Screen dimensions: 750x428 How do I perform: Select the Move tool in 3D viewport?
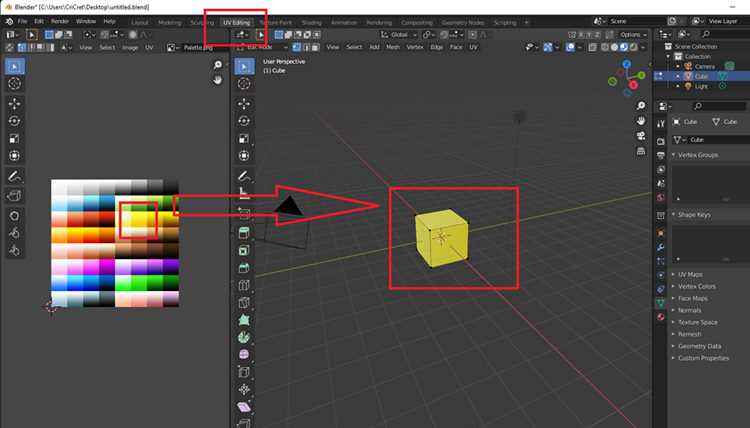244,104
